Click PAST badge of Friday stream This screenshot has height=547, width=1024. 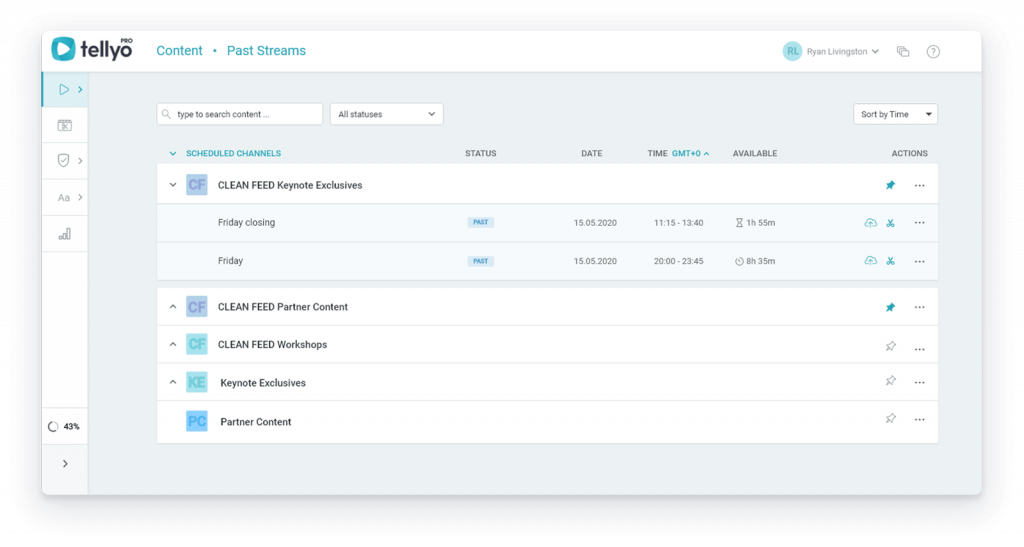[481, 261]
